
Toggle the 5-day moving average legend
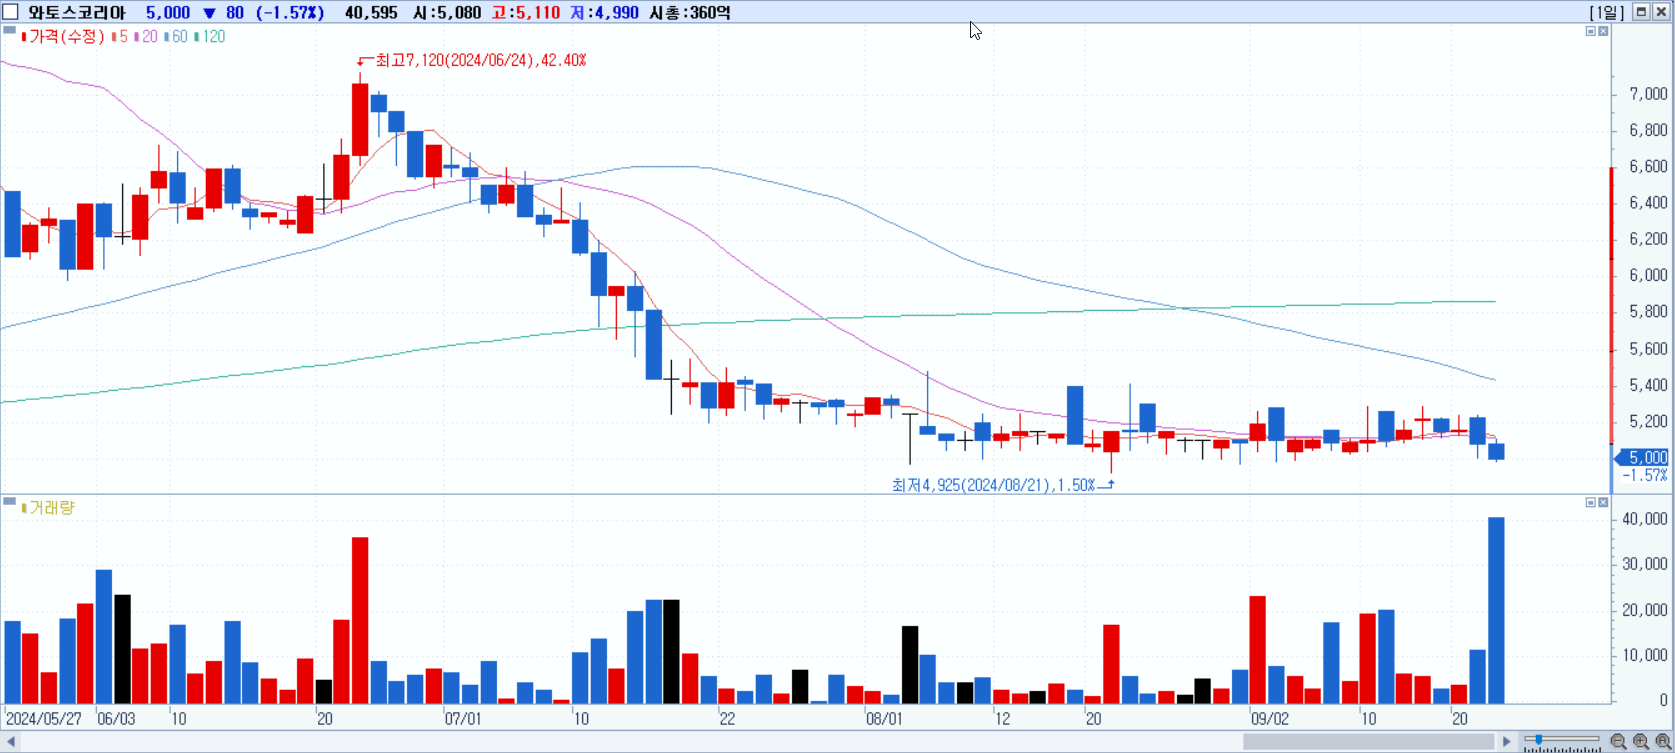point(120,36)
